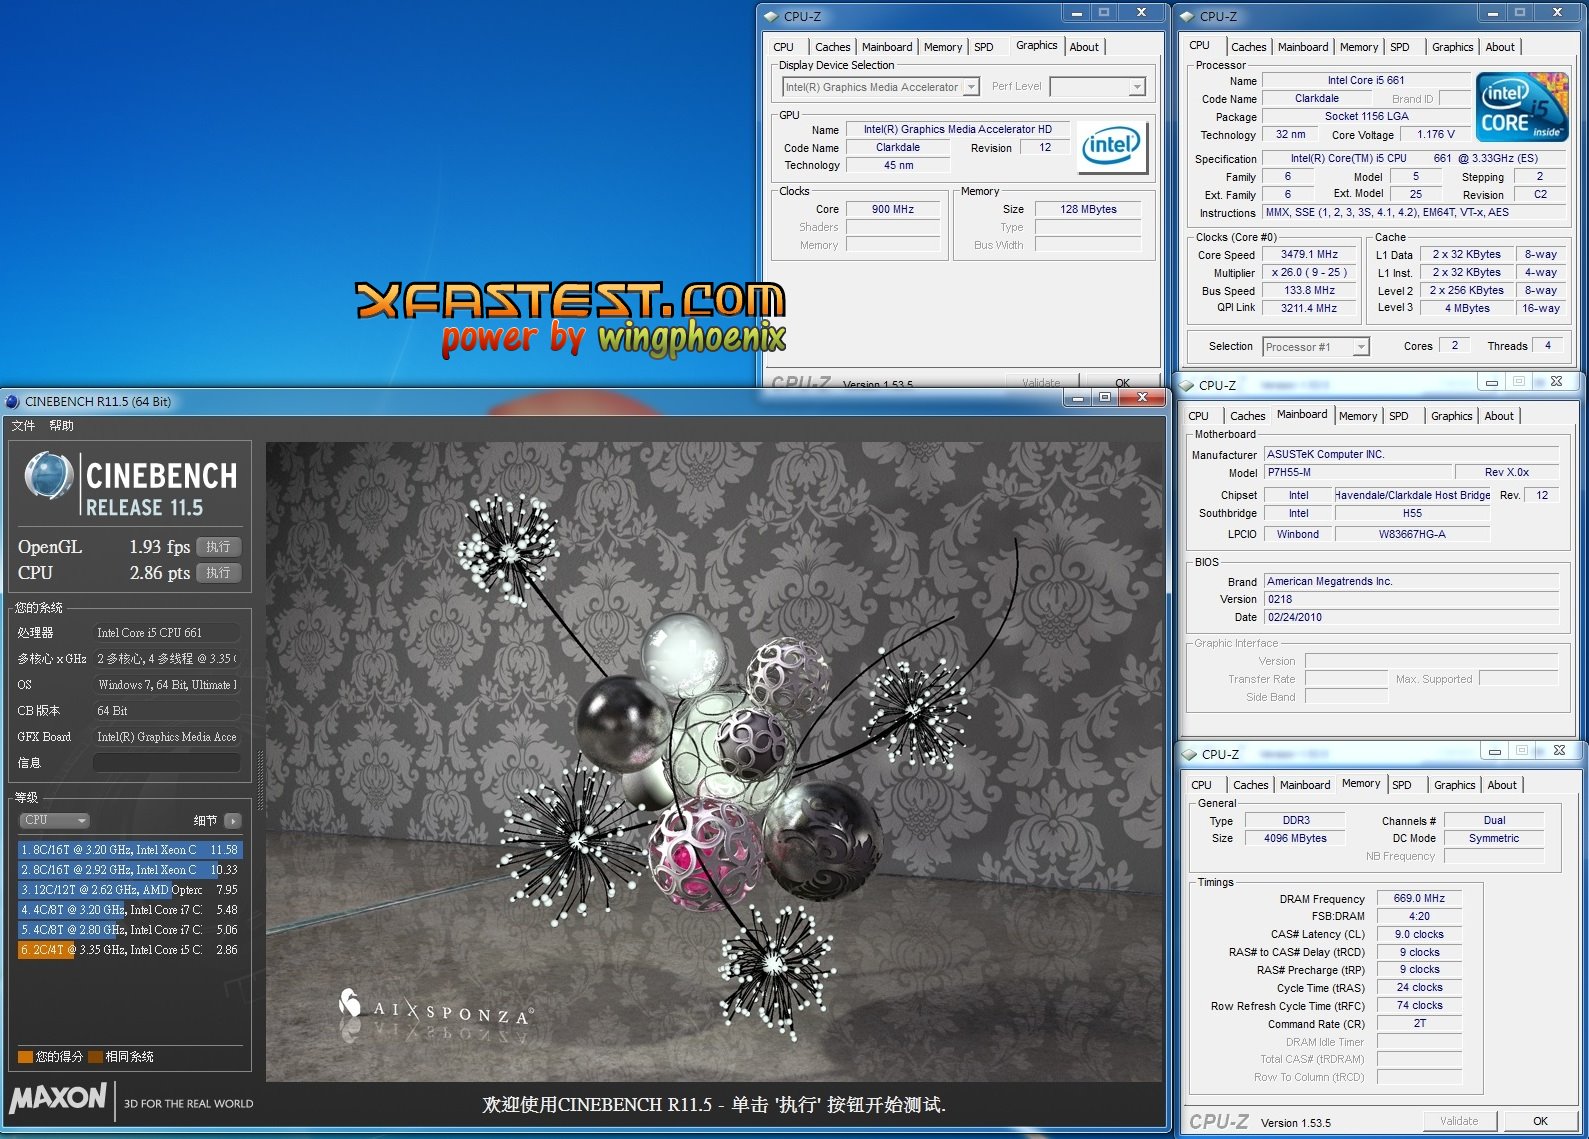Click title bar icon of CPU-Z Memory window
This screenshot has height=1139, width=1589.
pyautogui.click(x=1189, y=754)
